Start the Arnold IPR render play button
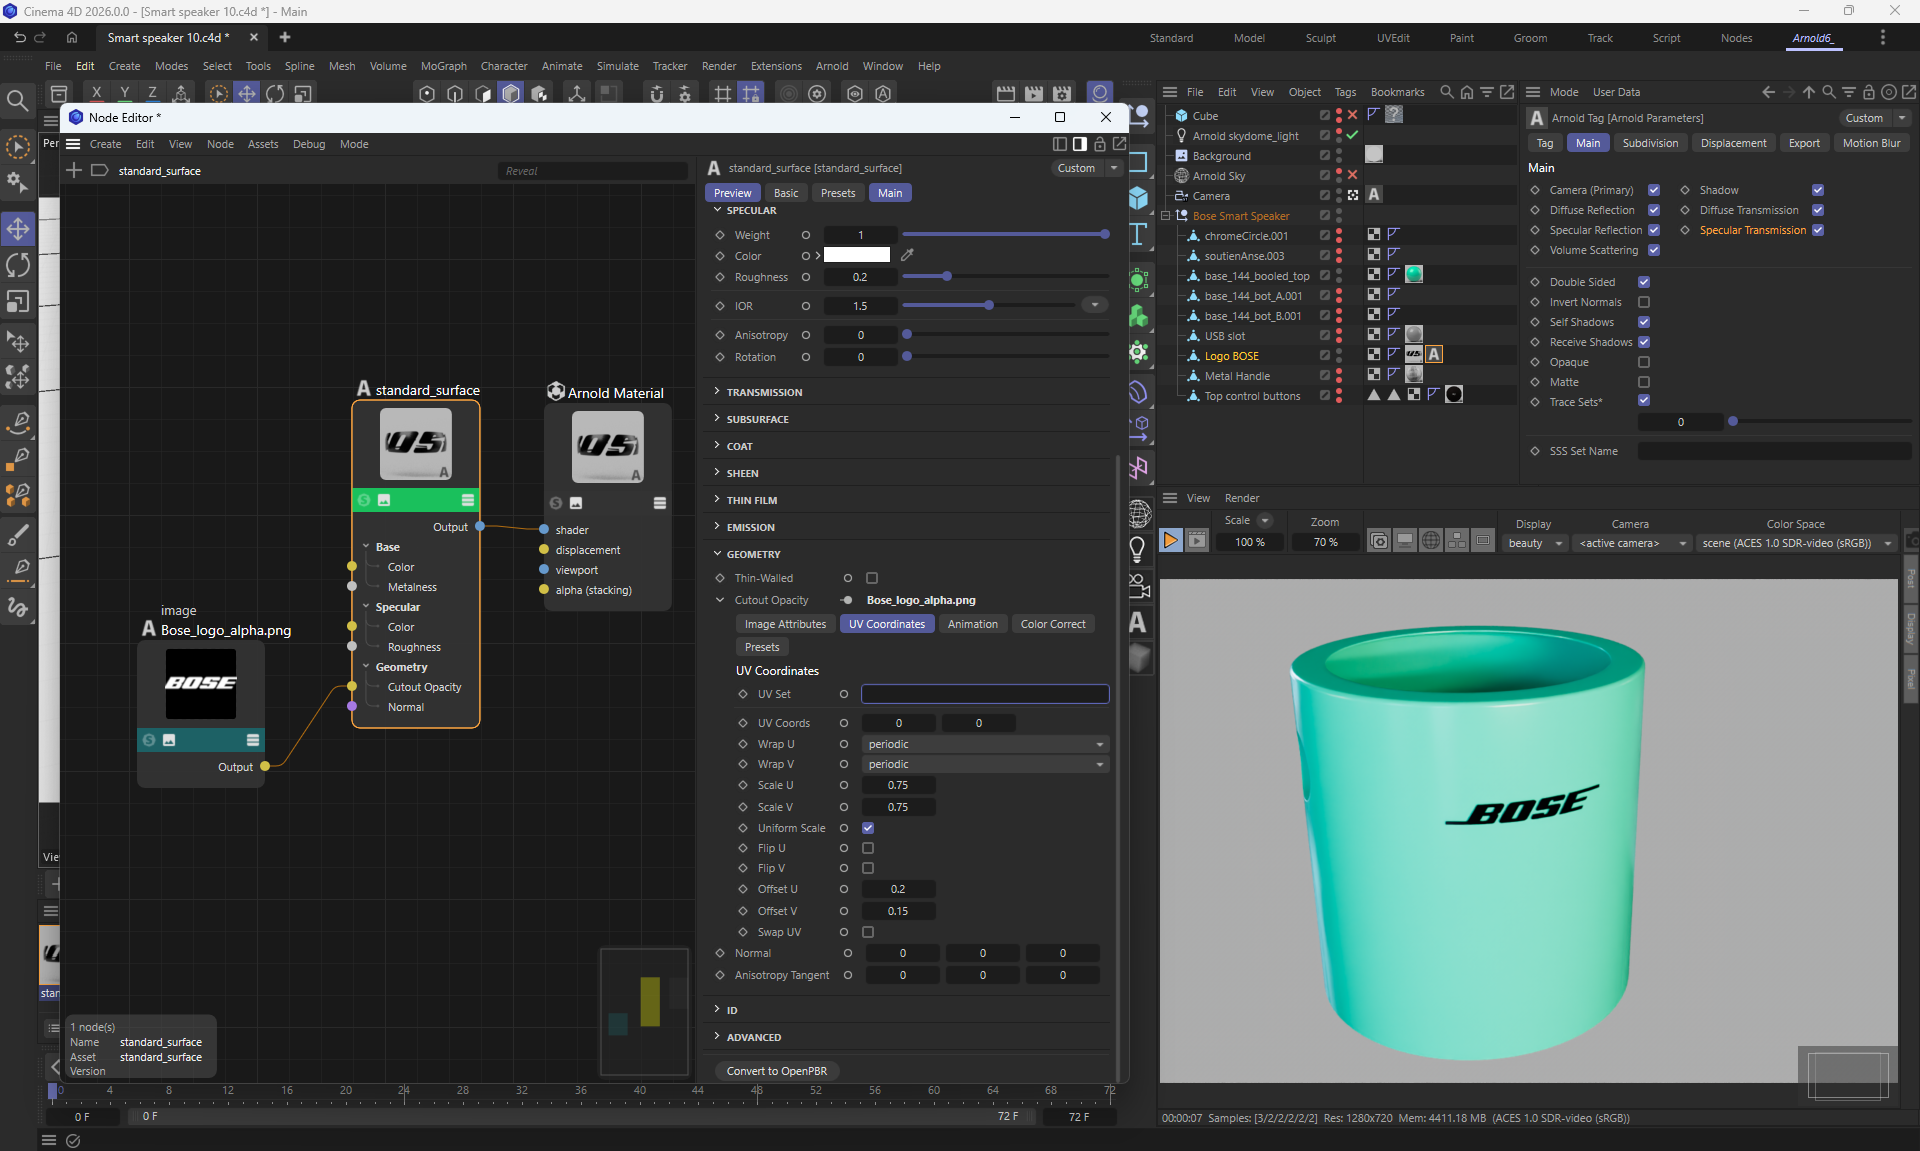 1170,541
